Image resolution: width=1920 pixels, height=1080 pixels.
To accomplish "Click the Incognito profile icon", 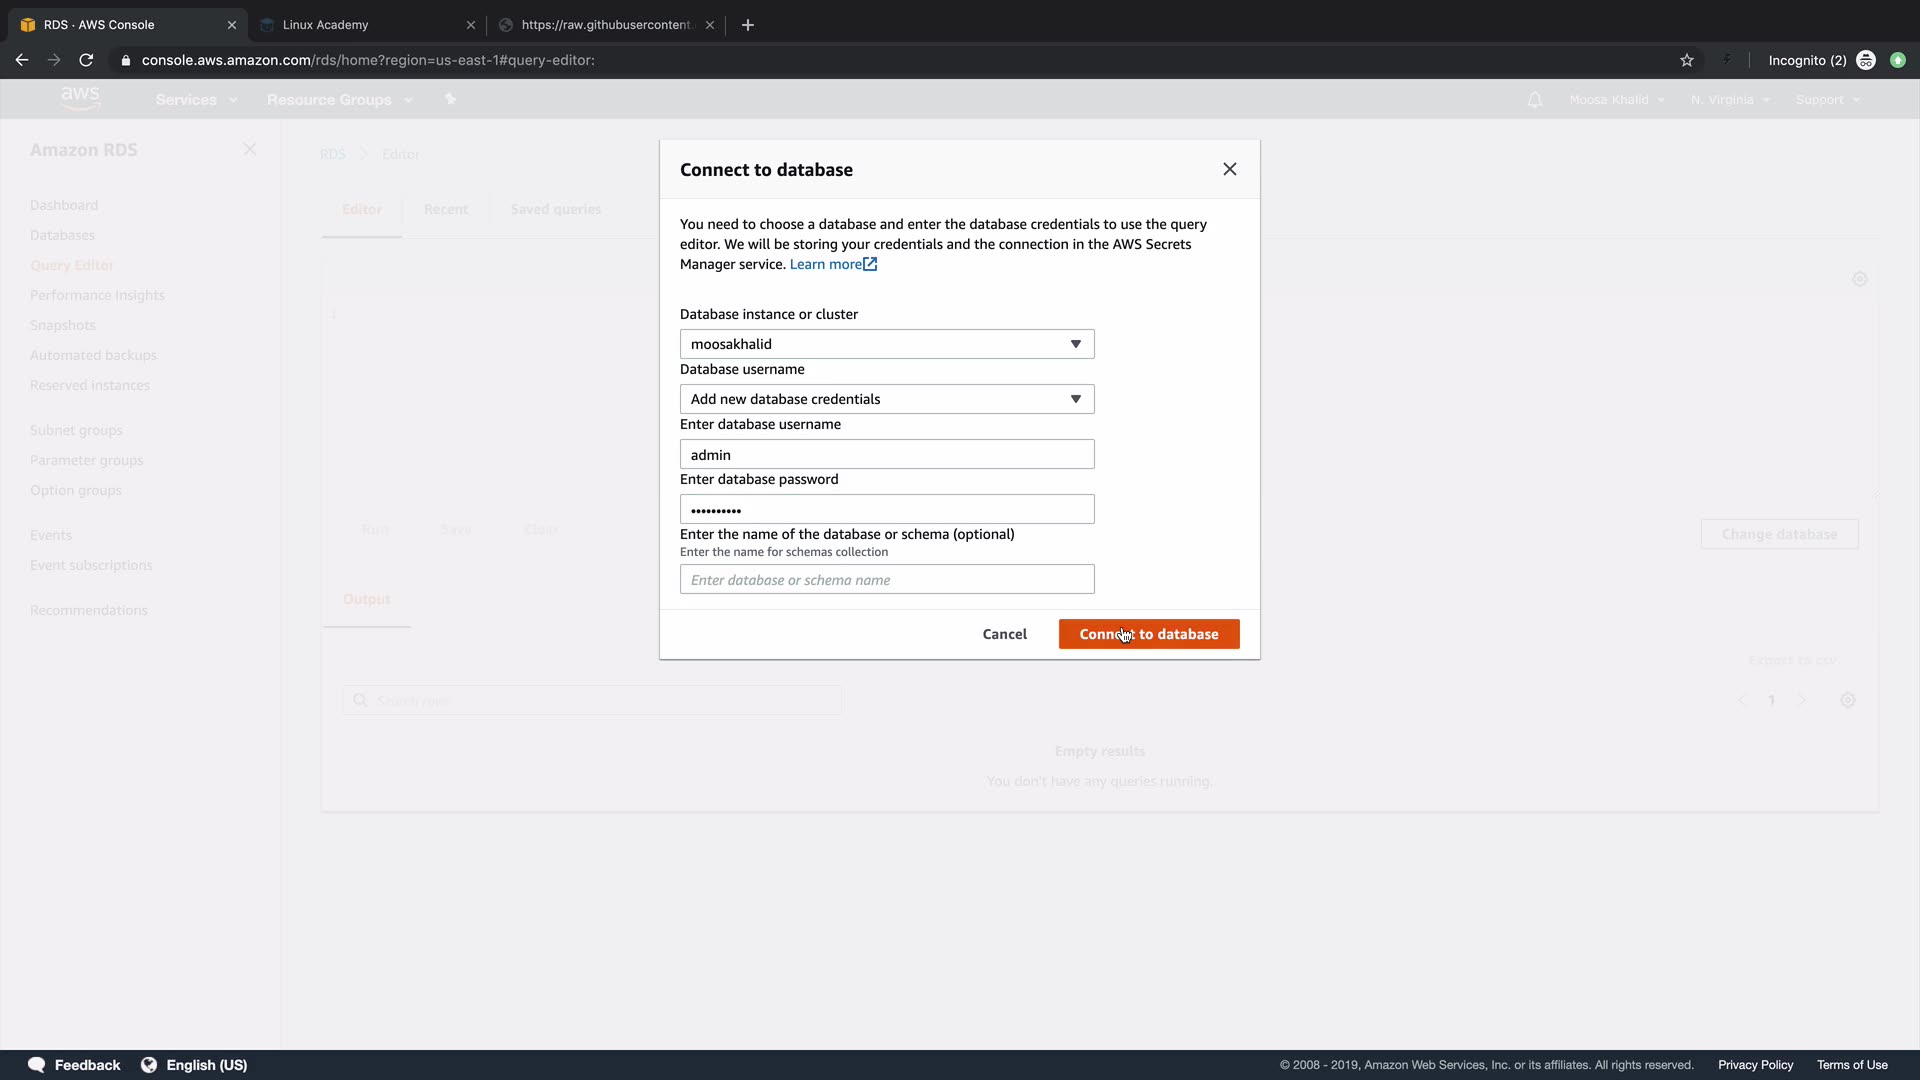I will click(x=1865, y=60).
